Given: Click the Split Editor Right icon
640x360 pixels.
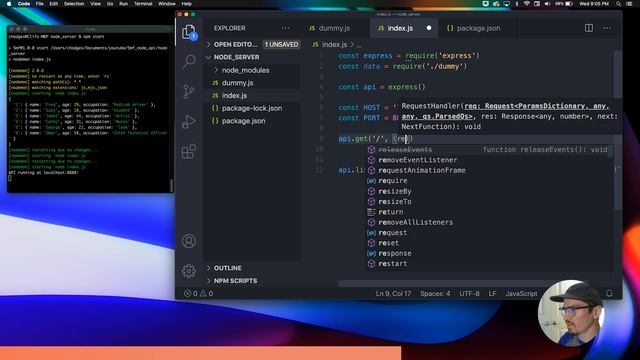Looking at the screenshot, I should [589, 28].
